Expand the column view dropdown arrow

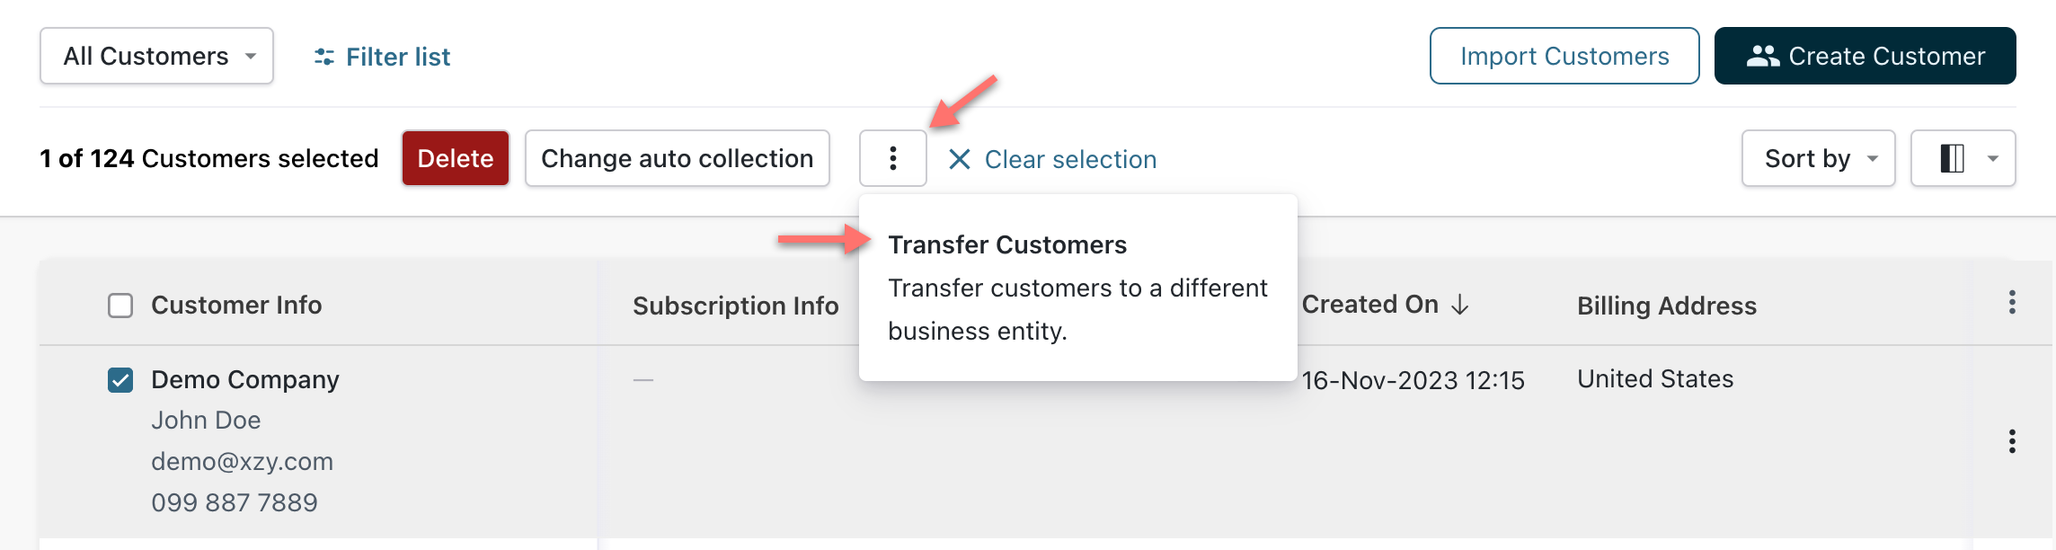click(x=1992, y=158)
